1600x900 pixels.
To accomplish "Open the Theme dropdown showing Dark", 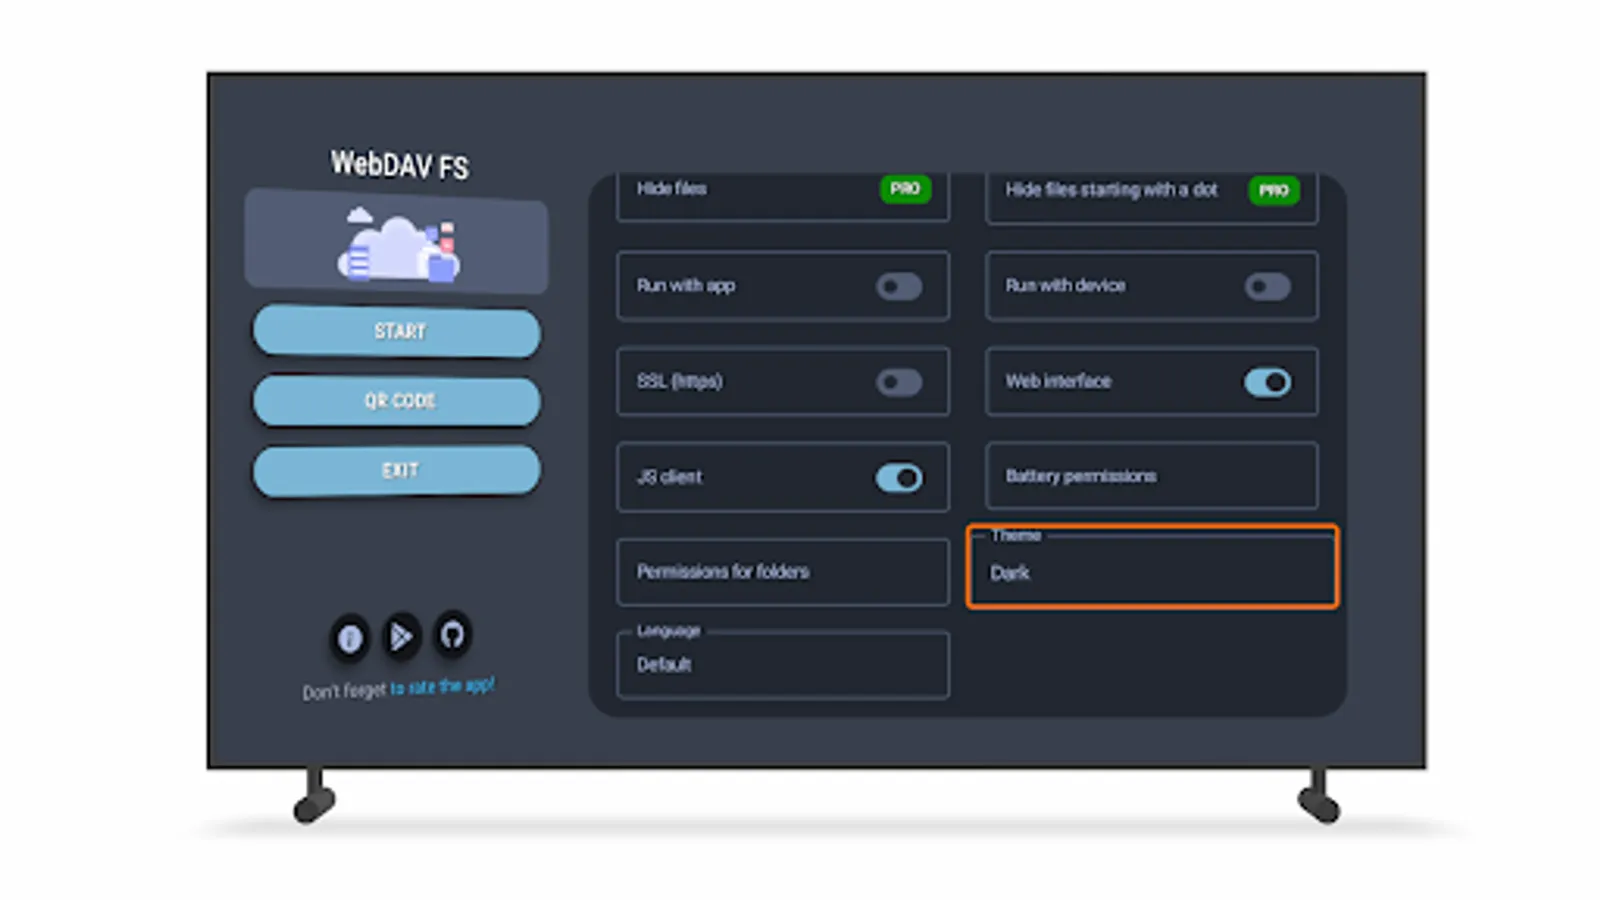I will pyautogui.click(x=1150, y=572).
